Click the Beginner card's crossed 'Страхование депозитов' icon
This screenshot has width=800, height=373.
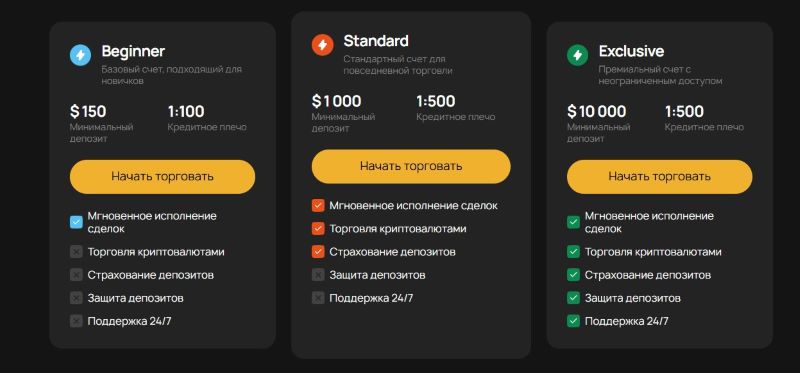76,275
